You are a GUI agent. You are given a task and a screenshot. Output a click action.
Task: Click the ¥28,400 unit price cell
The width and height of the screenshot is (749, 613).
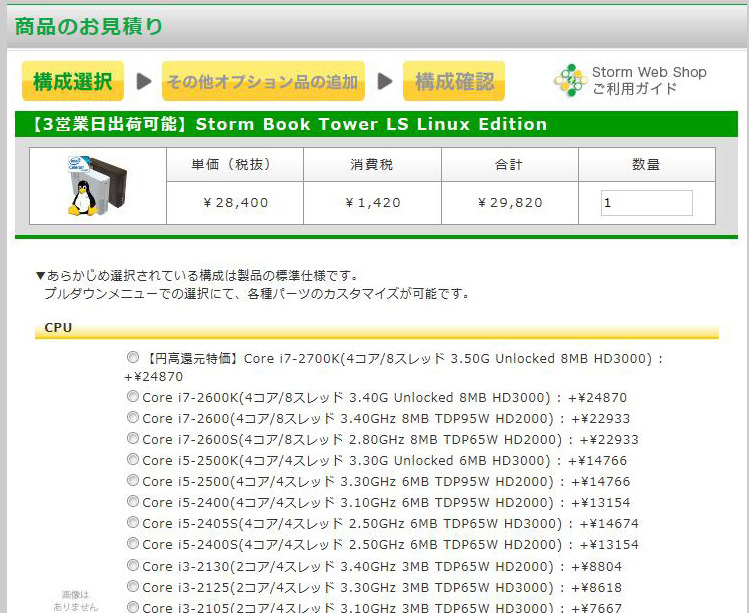(x=235, y=203)
